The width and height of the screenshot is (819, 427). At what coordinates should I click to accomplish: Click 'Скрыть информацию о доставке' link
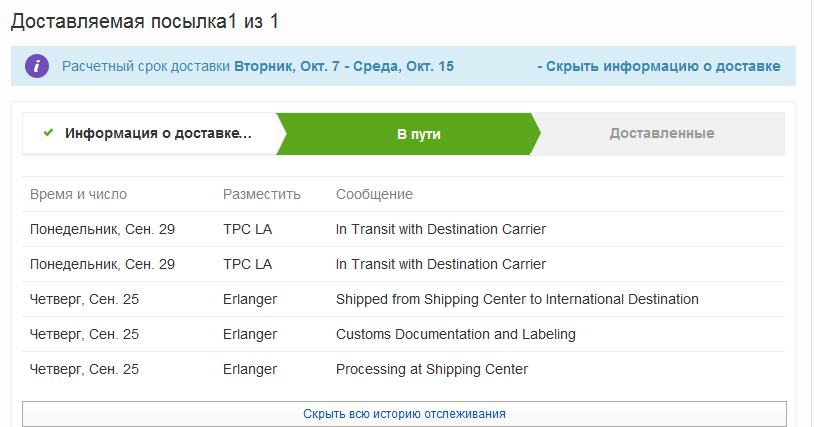pos(658,66)
